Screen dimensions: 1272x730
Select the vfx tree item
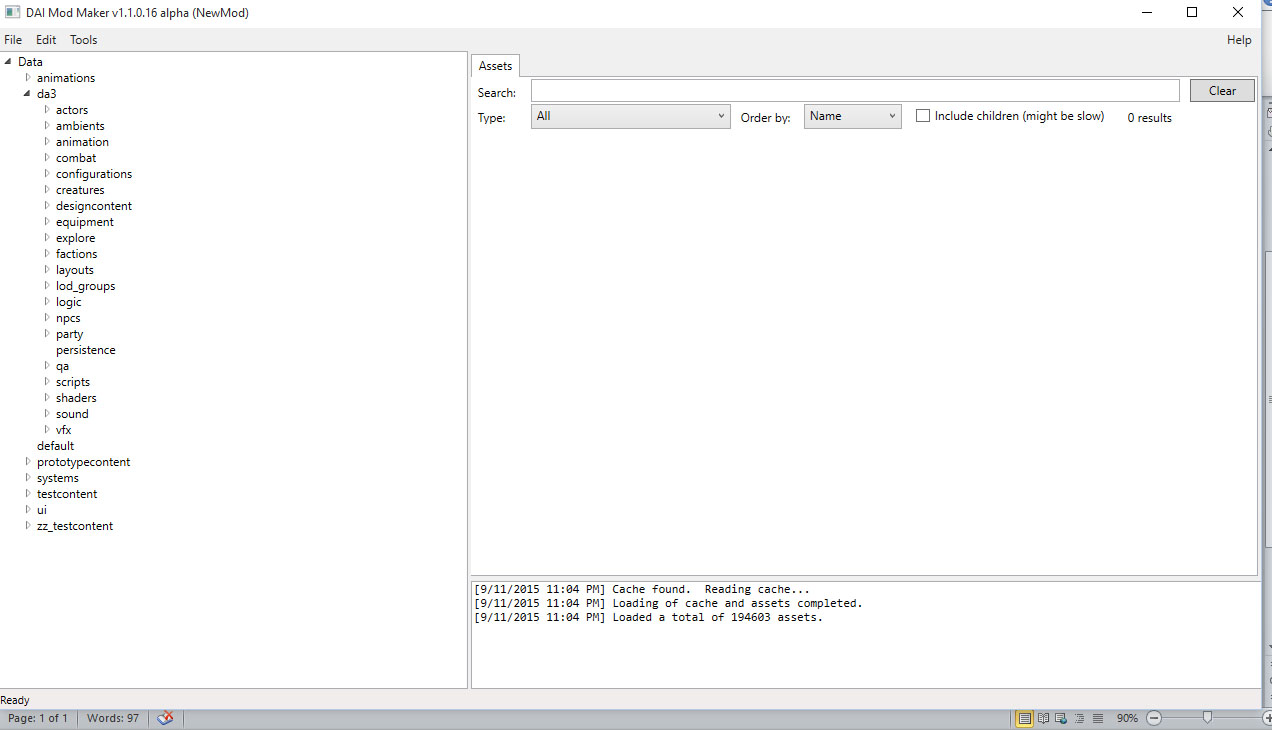coord(64,430)
